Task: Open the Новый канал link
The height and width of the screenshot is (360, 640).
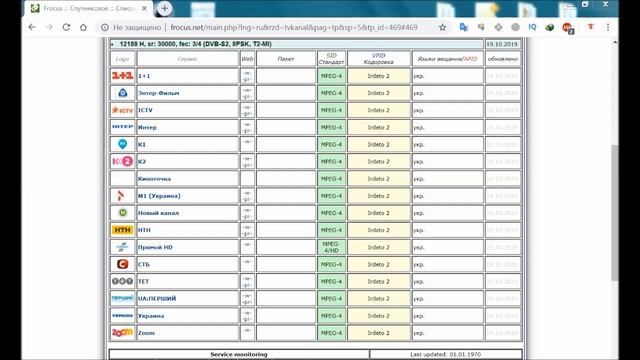Action: [158, 213]
